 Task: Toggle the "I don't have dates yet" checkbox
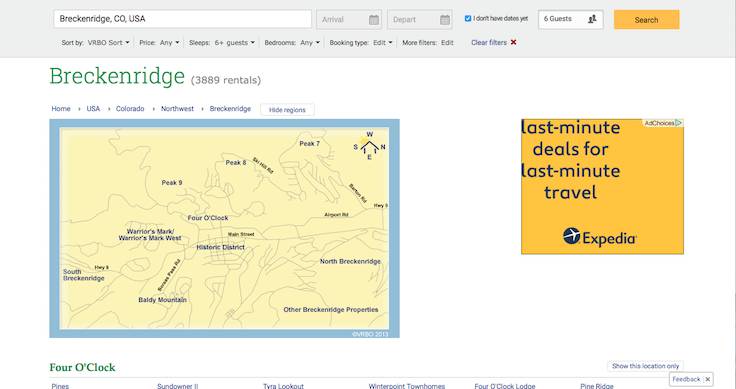(468, 19)
